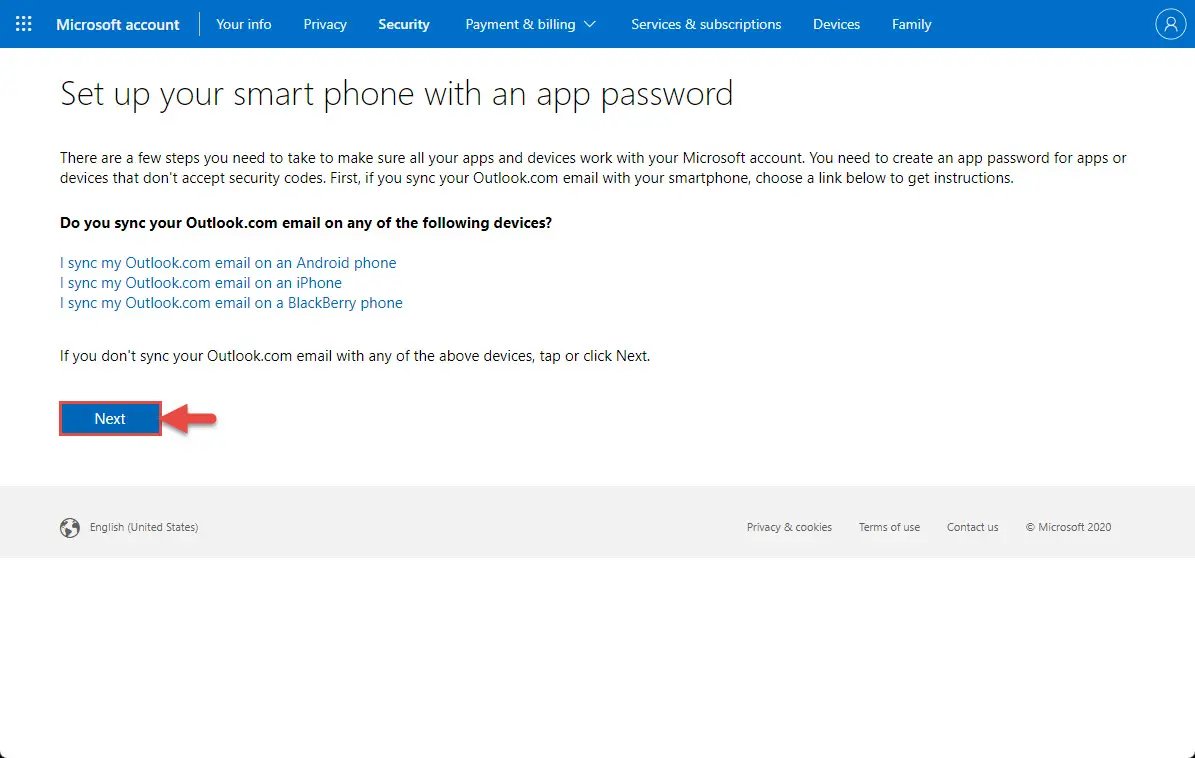The width and height of the screenshot is (1195, 758).
Task: Open Services & subscriptions page
Action: point(706,24)
